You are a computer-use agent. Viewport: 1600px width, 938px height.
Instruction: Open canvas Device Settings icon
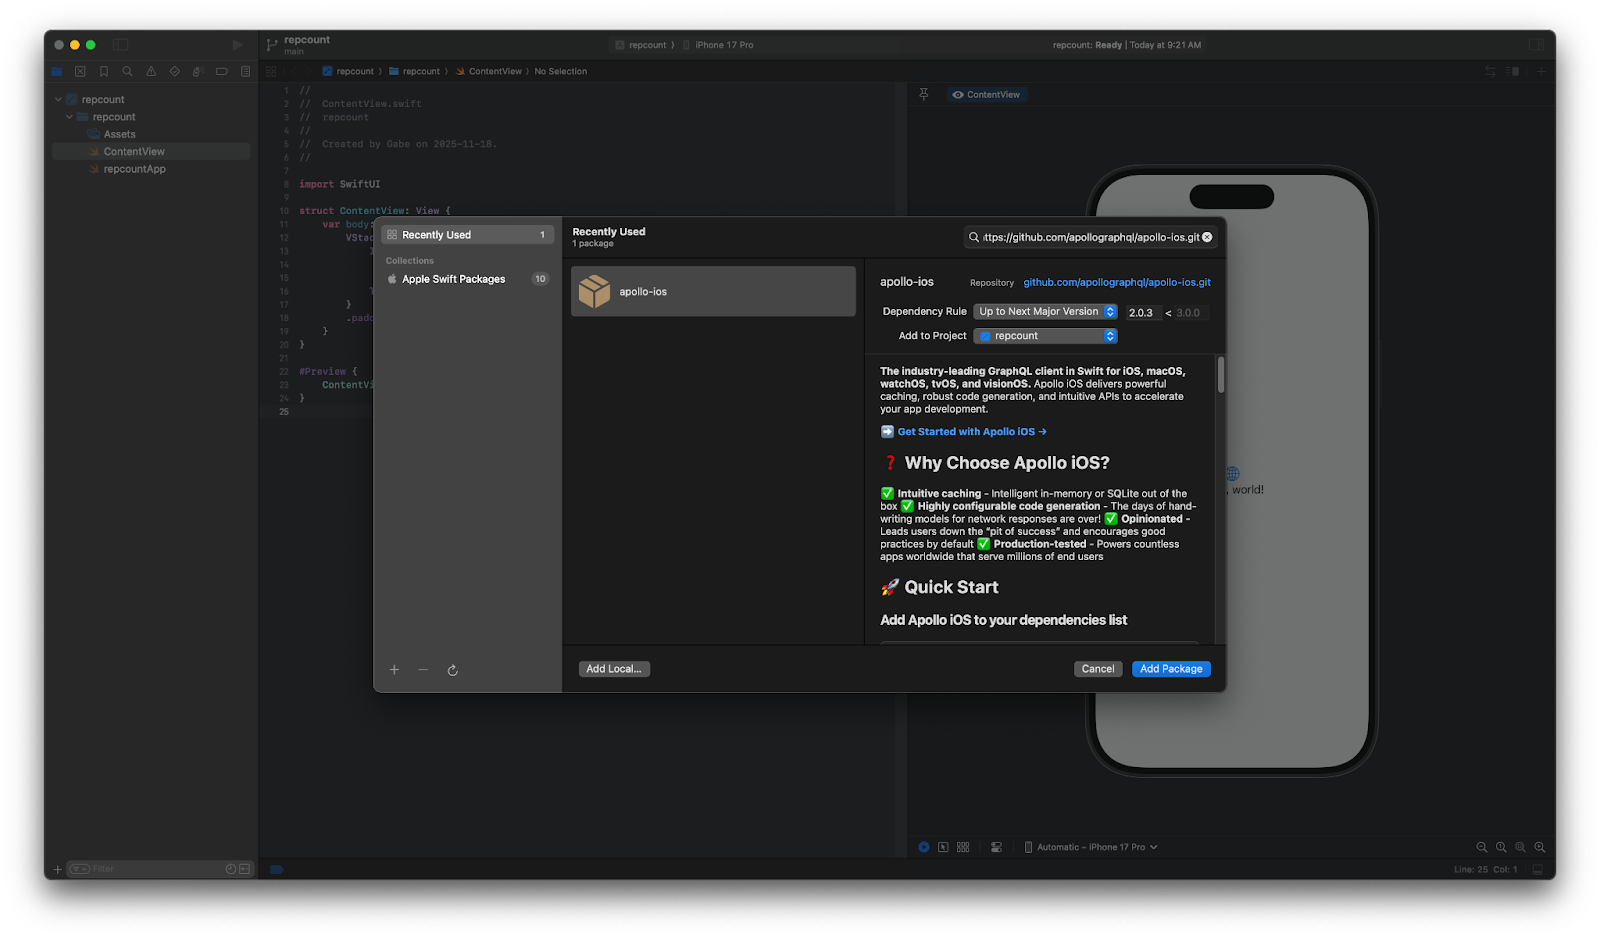[996, 847]
